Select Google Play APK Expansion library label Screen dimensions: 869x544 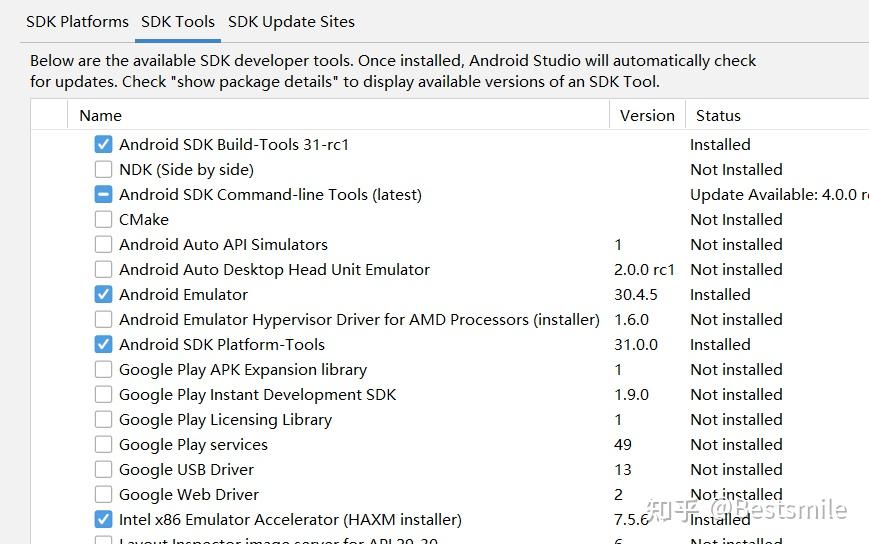[x=243, y=369]
